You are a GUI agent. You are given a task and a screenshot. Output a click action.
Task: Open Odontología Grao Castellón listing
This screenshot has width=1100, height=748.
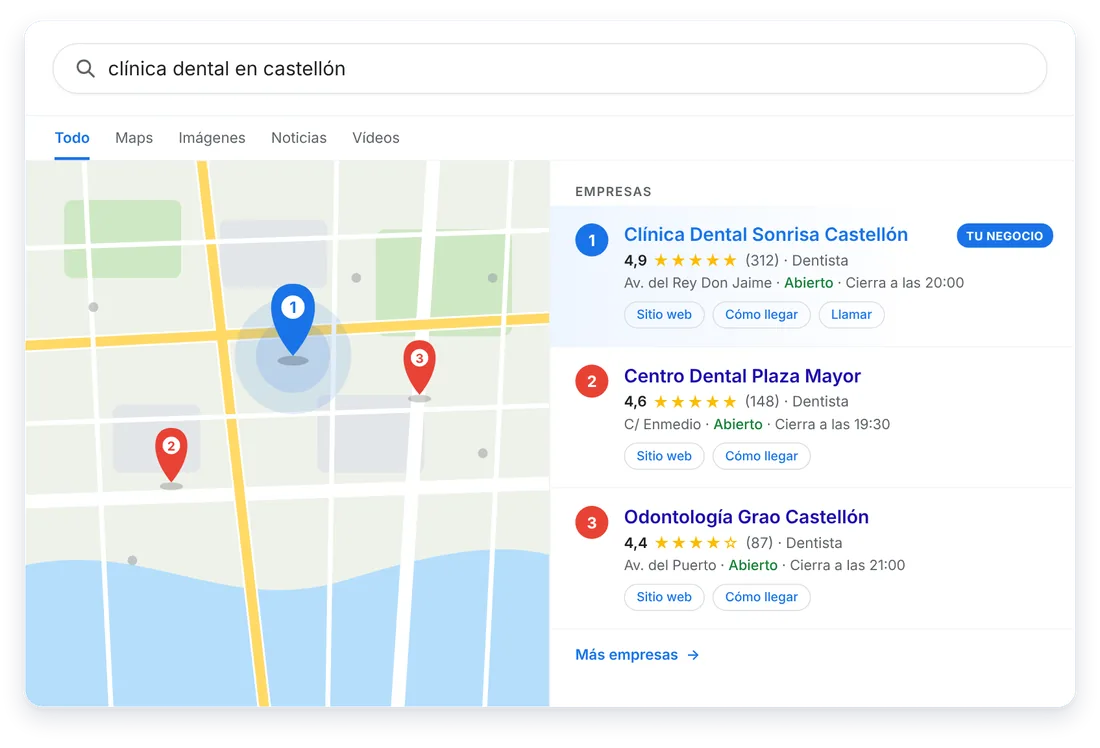point(746,516)
